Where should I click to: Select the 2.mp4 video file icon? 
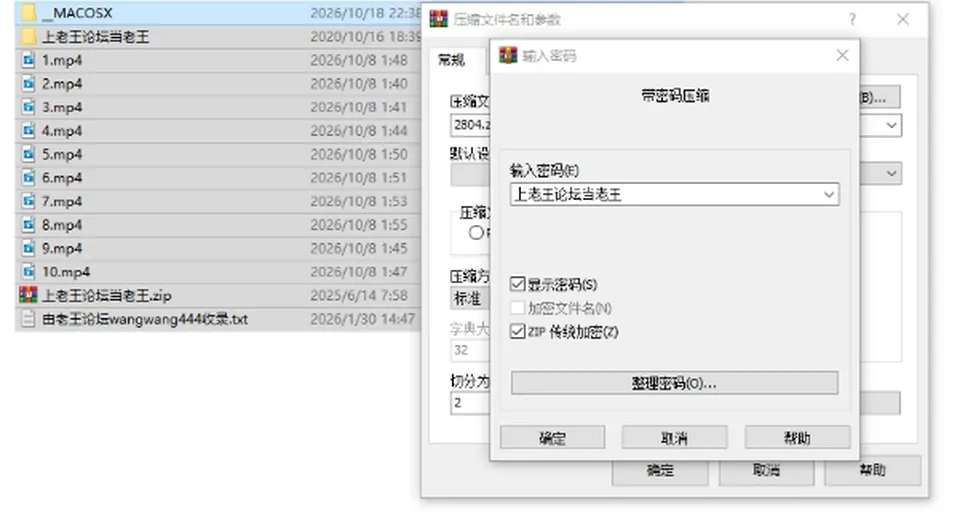click(28, 83)
